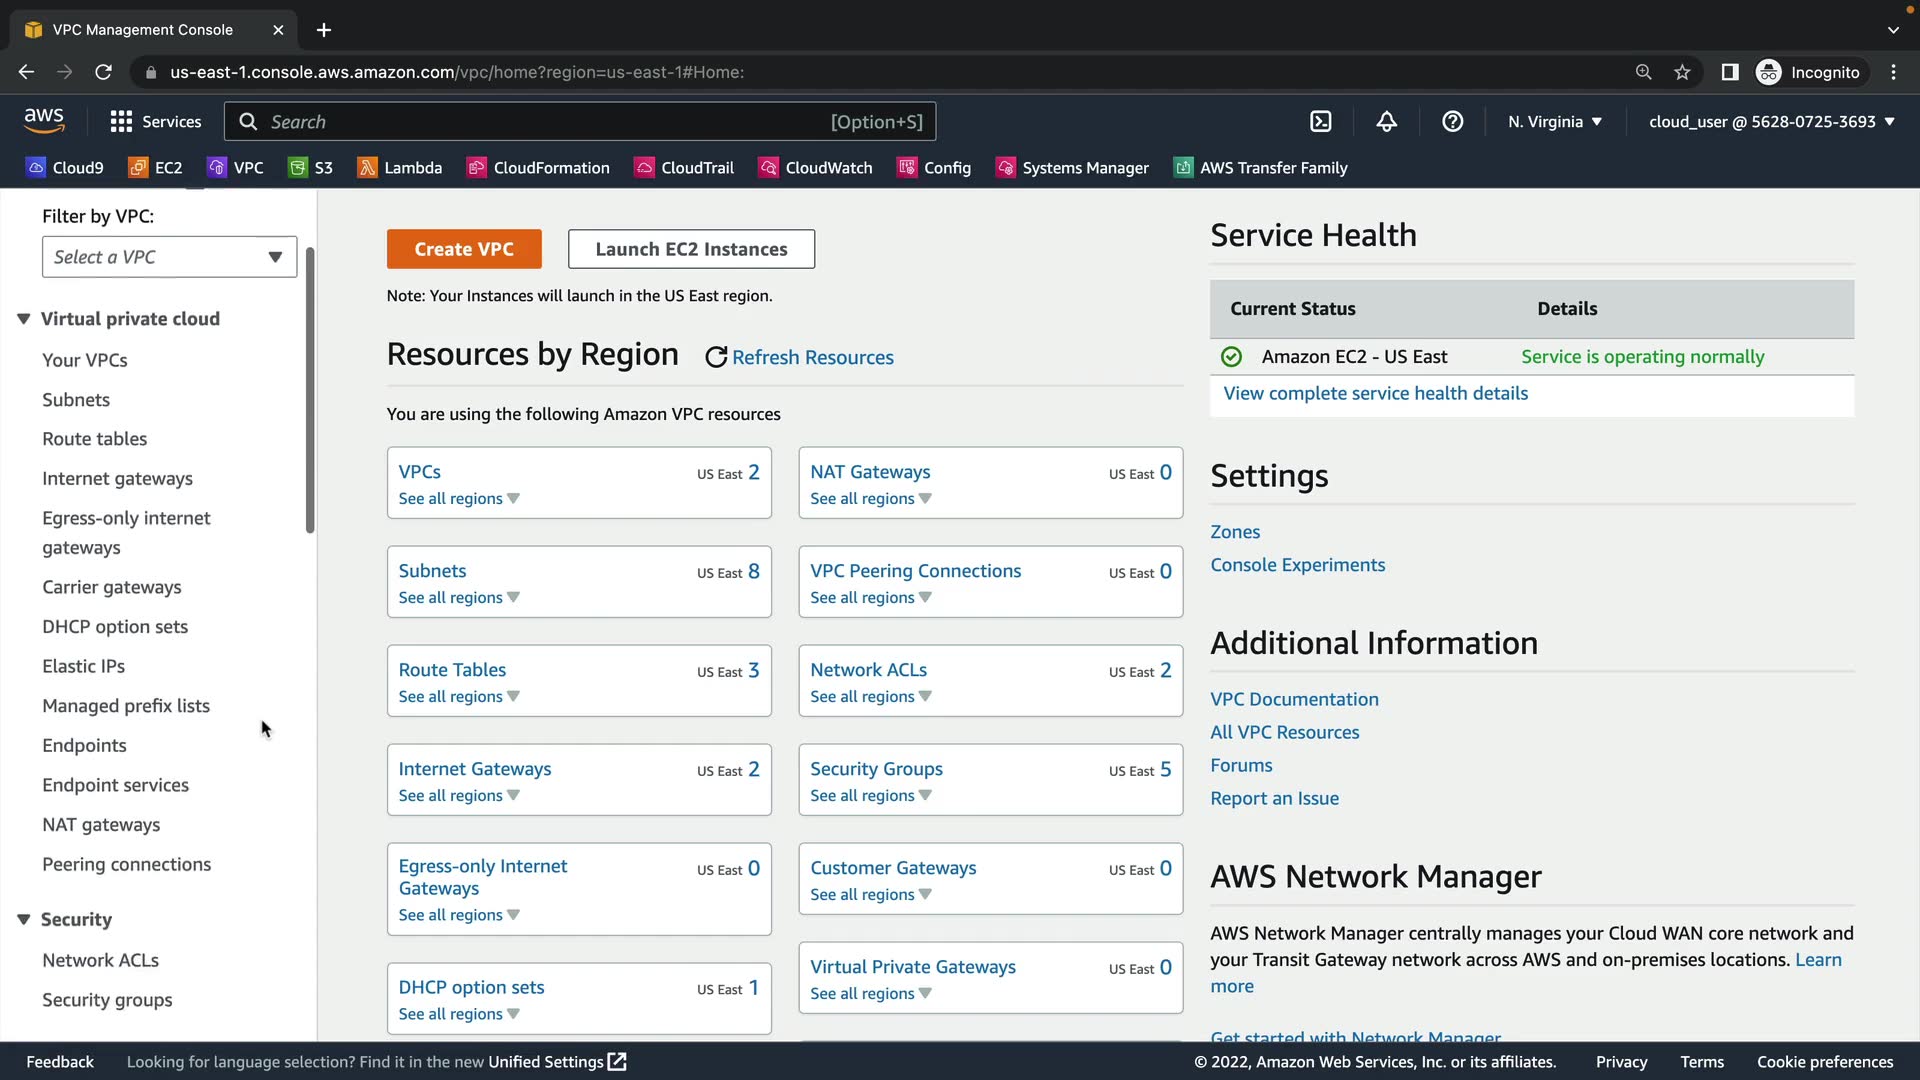Screen dimensions: 1920x1080
Task: Select Elastic IPs in the sidebar
Action: (x=83, y=666)
